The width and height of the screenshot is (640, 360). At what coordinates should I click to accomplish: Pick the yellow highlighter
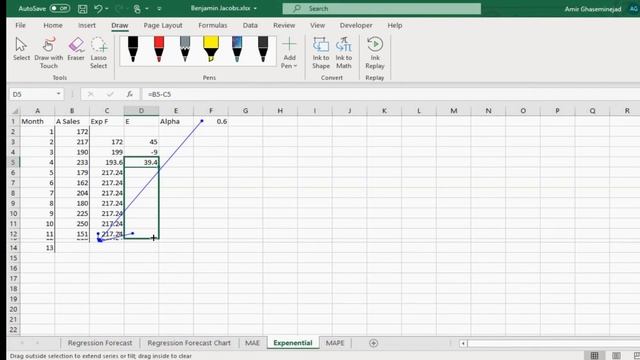coord(211,49)
